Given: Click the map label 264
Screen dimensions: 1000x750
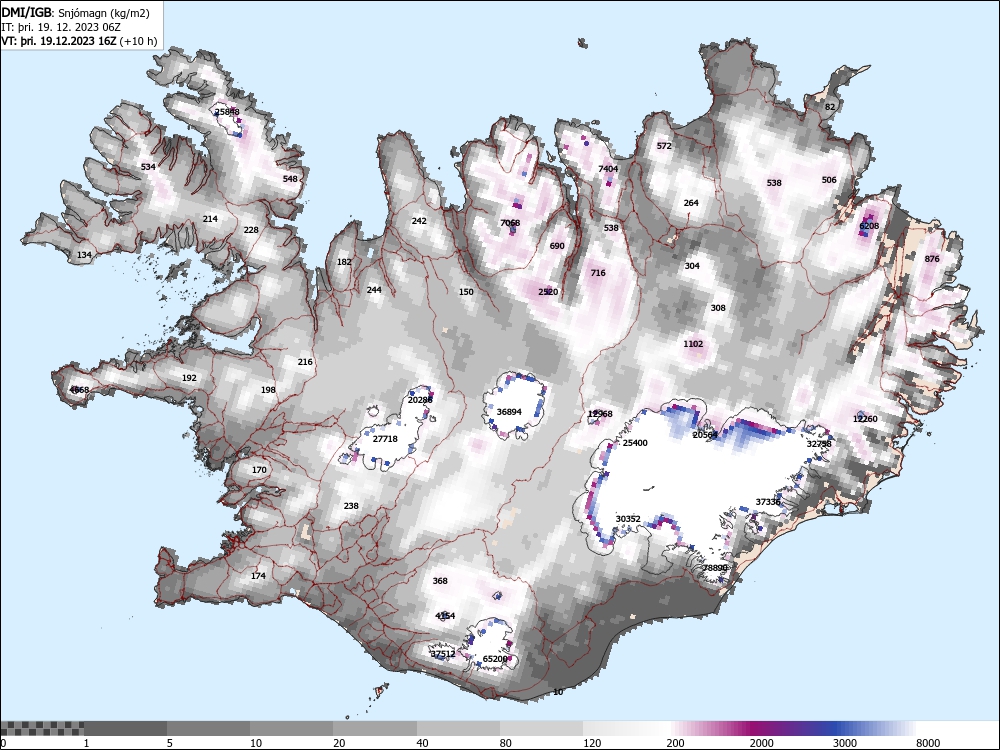Looking at the screenshot, I should pos(691,203).
